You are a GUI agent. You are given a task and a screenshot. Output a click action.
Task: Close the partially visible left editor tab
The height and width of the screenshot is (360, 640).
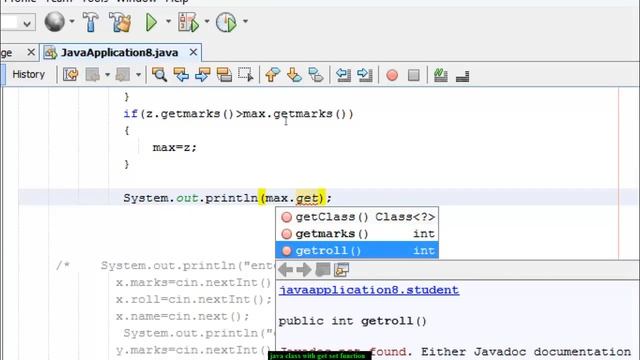[31, 52]
